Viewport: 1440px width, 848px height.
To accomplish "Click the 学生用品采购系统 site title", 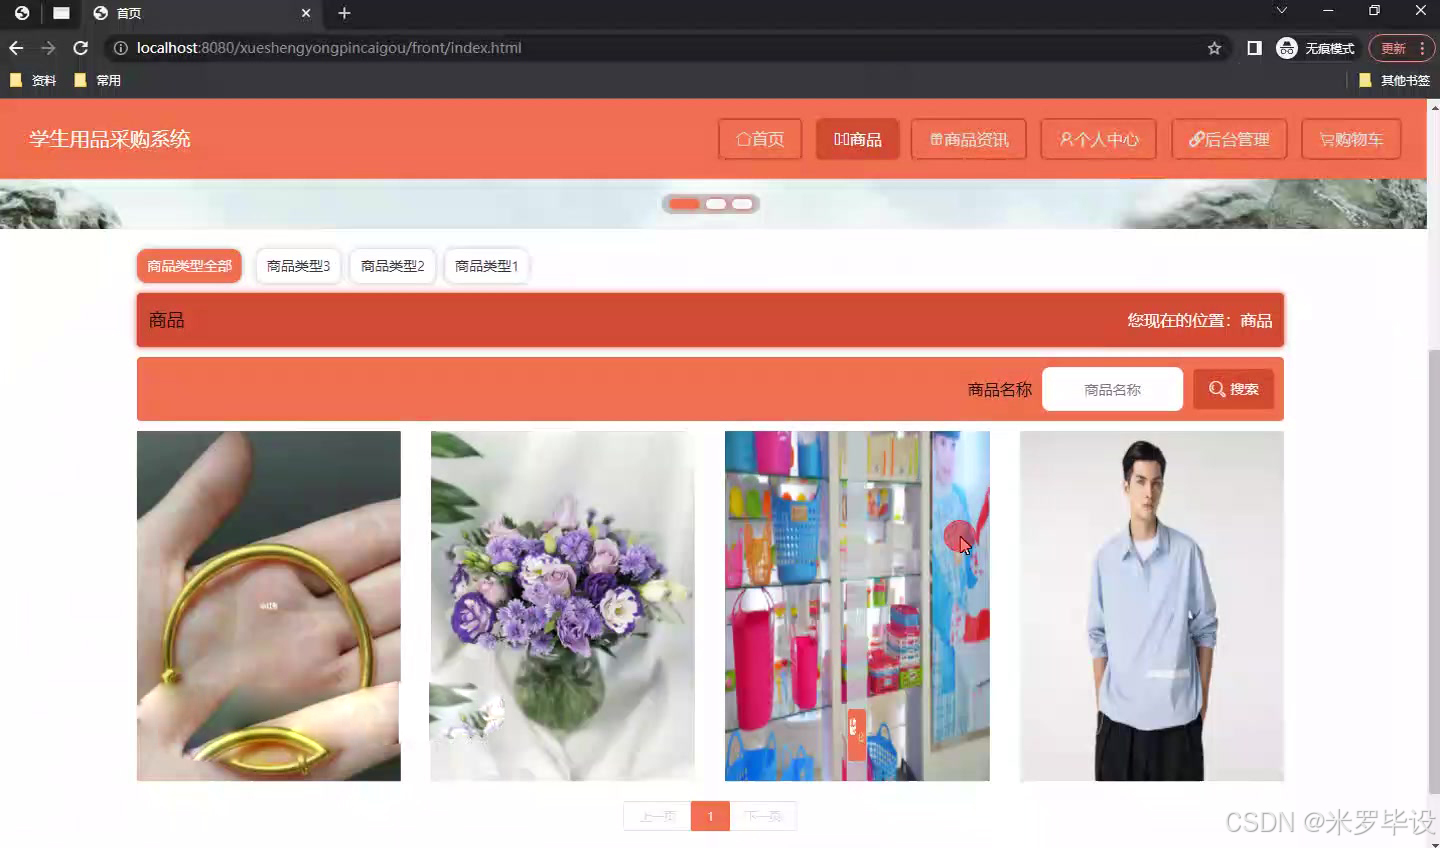I will tap(110, 139).
